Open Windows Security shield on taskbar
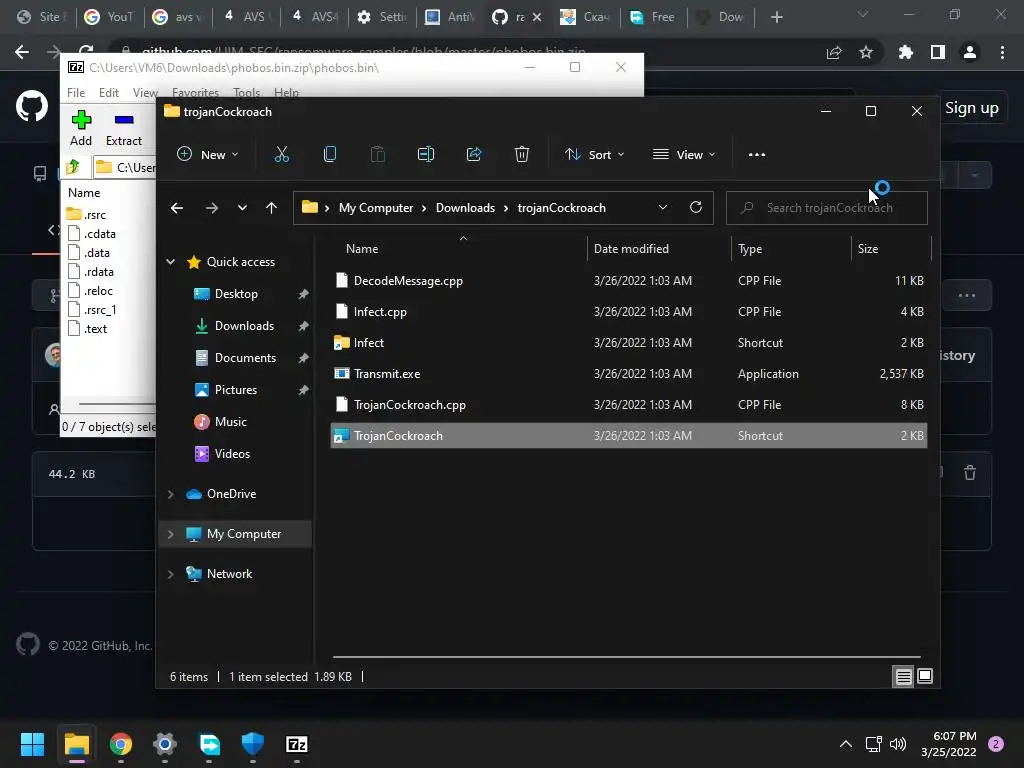The image size is (1024, 768). (x=253, y=744)
